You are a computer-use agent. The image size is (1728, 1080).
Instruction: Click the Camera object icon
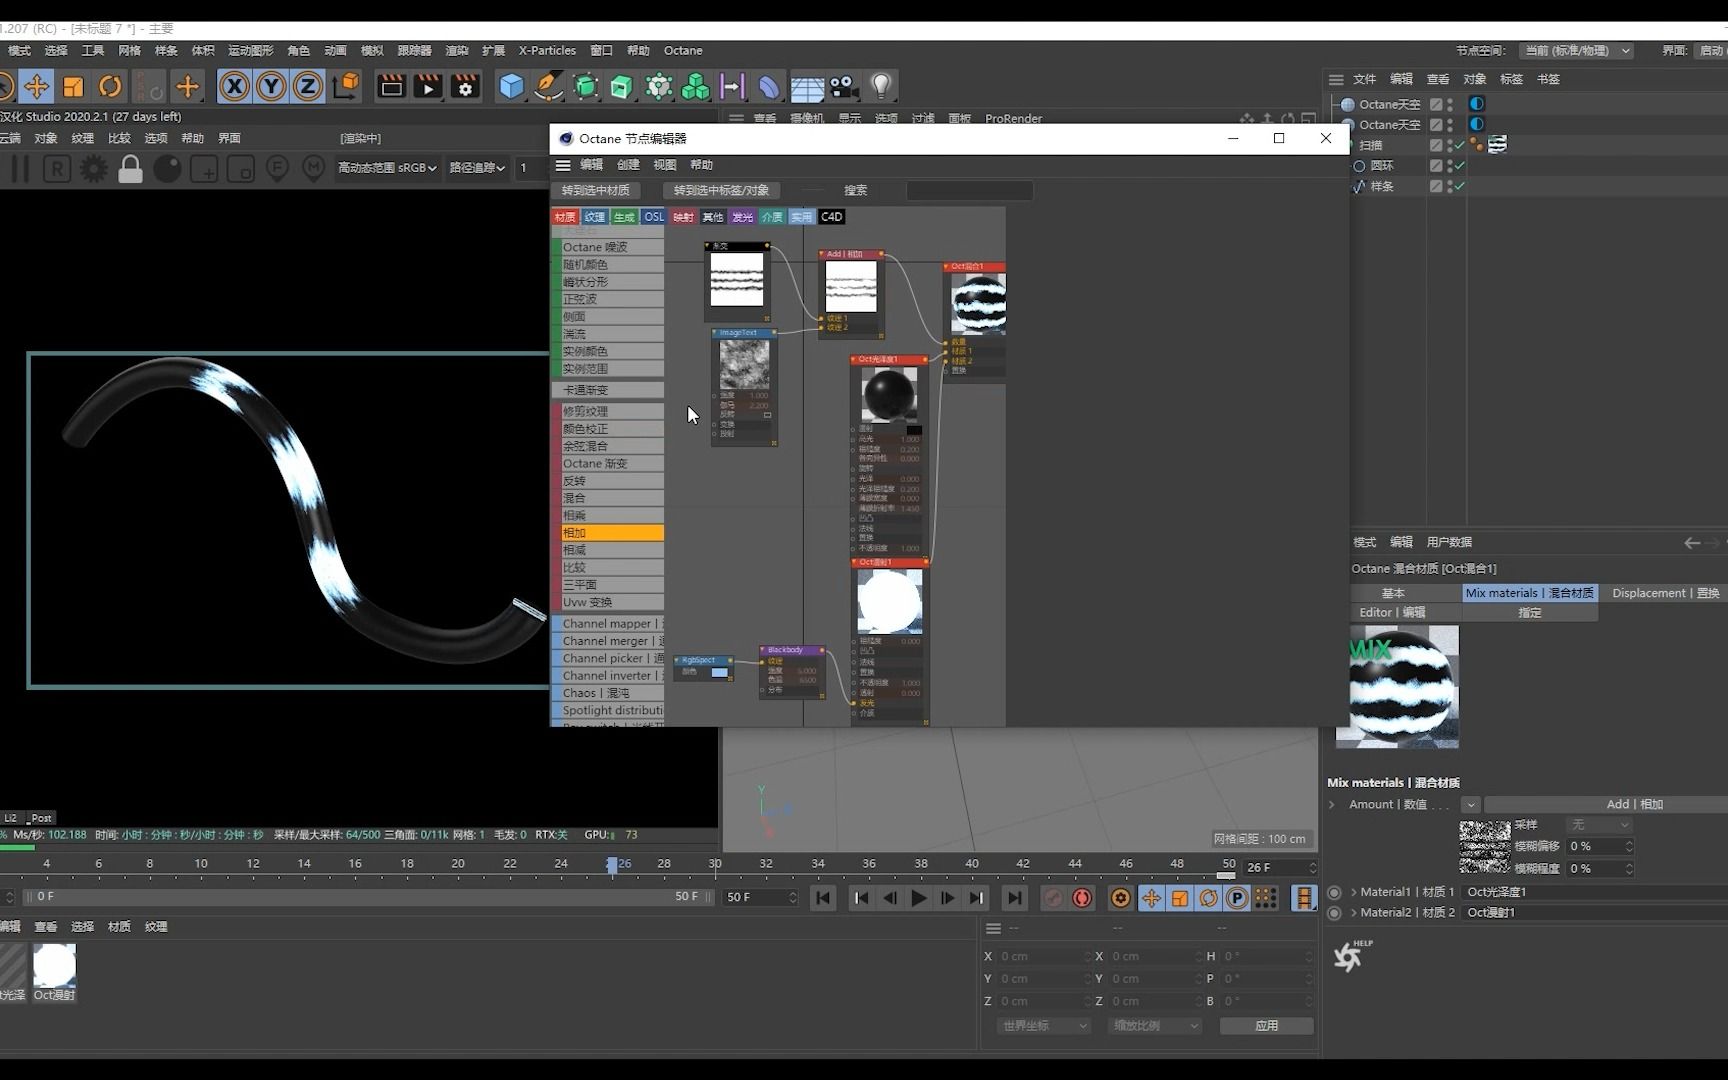point(844,87)
